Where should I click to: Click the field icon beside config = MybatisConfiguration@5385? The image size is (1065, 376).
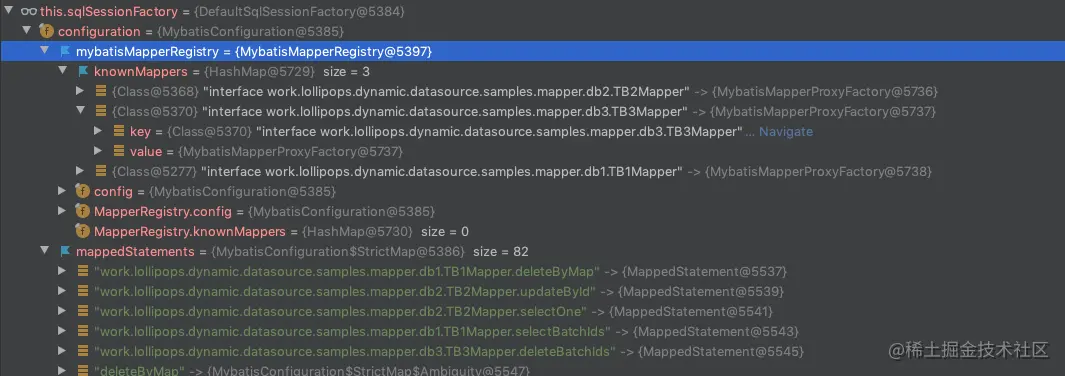point(83,191)
